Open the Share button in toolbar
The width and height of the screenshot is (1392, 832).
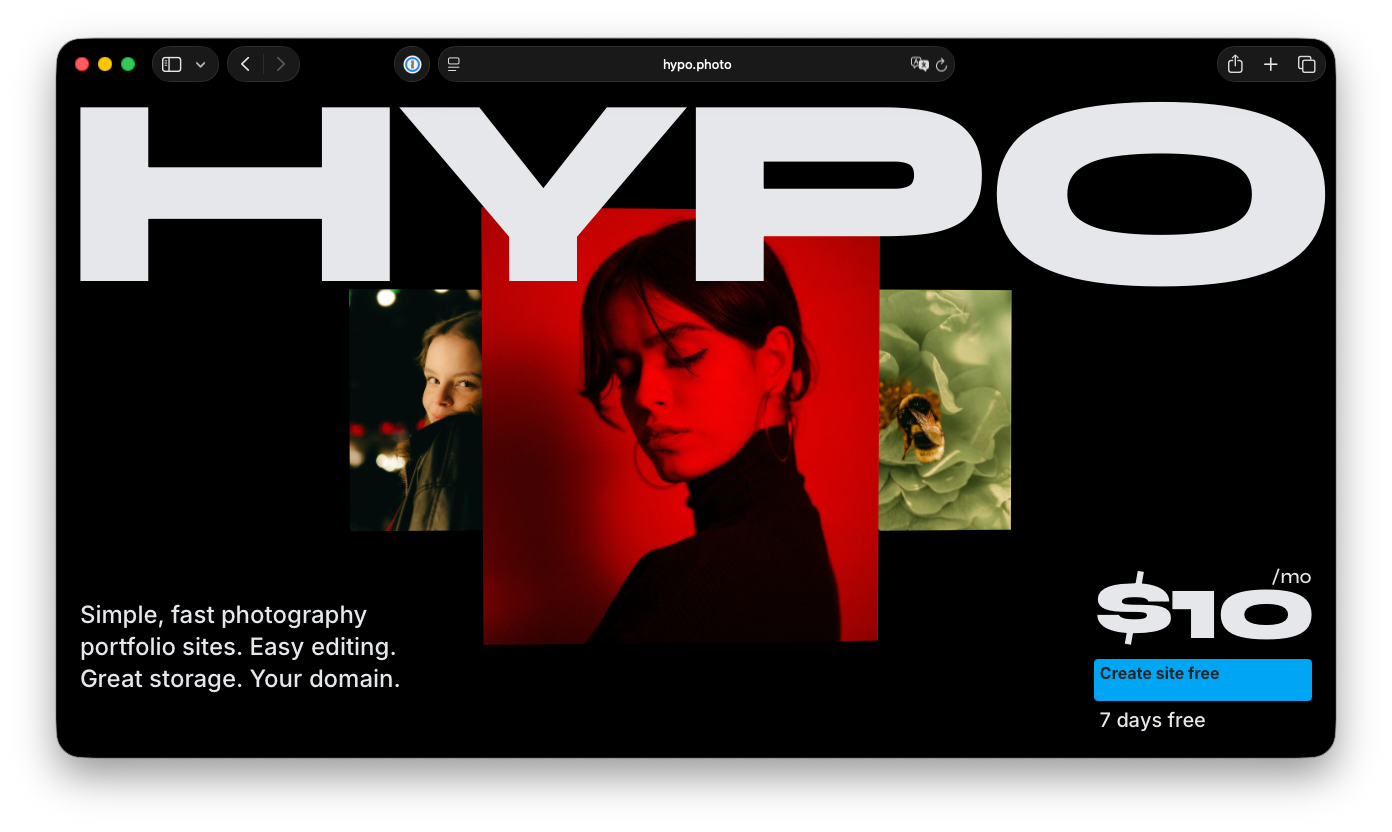click(1235, 64)
